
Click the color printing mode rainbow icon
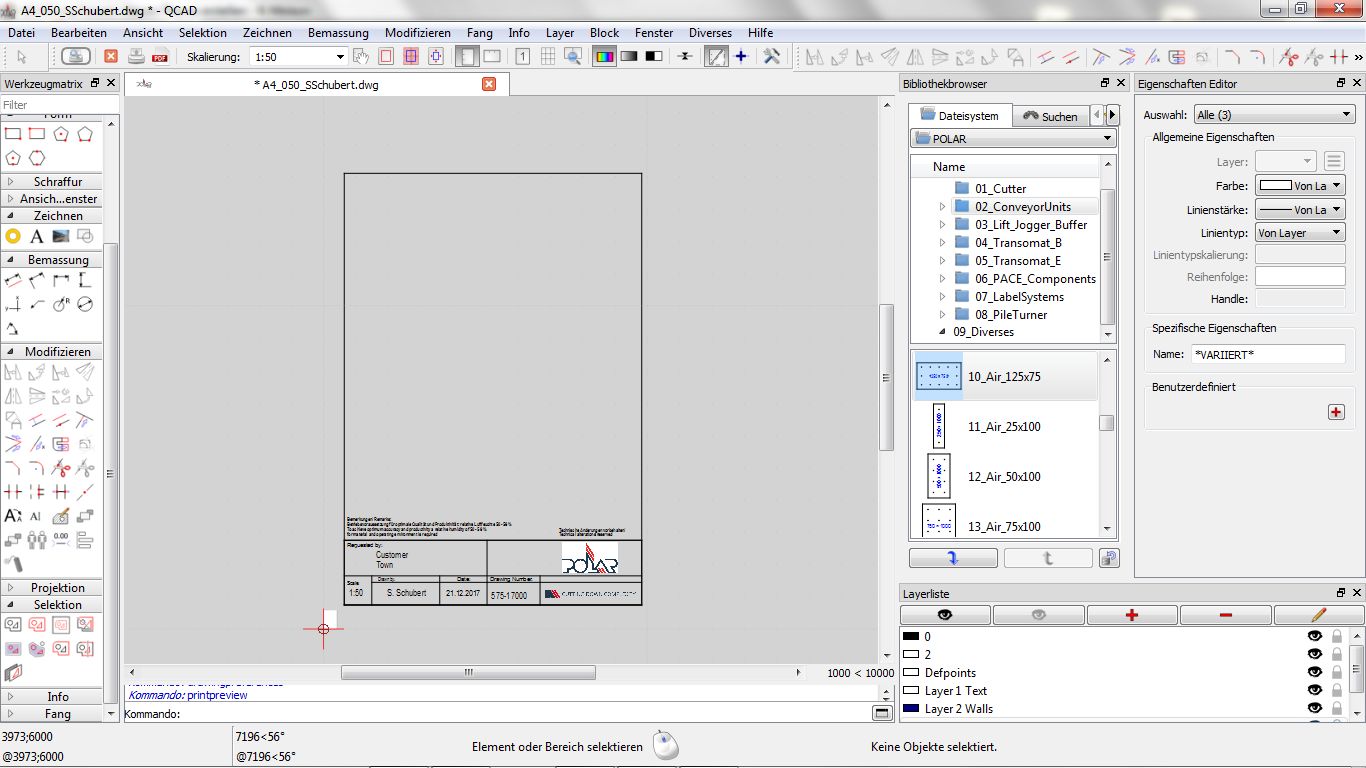pyautogui.click(x=604, y=57)
